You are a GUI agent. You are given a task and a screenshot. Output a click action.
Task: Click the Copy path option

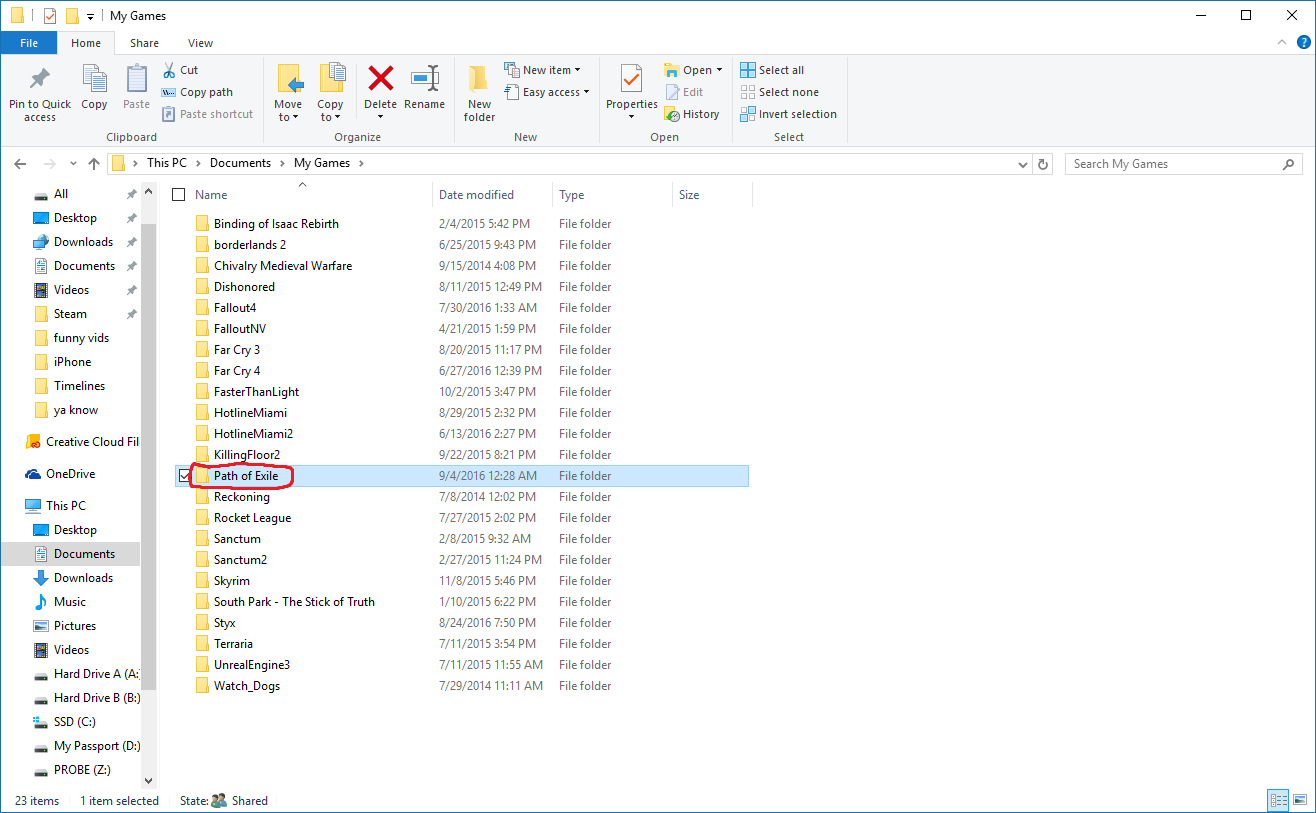[197, 92]
